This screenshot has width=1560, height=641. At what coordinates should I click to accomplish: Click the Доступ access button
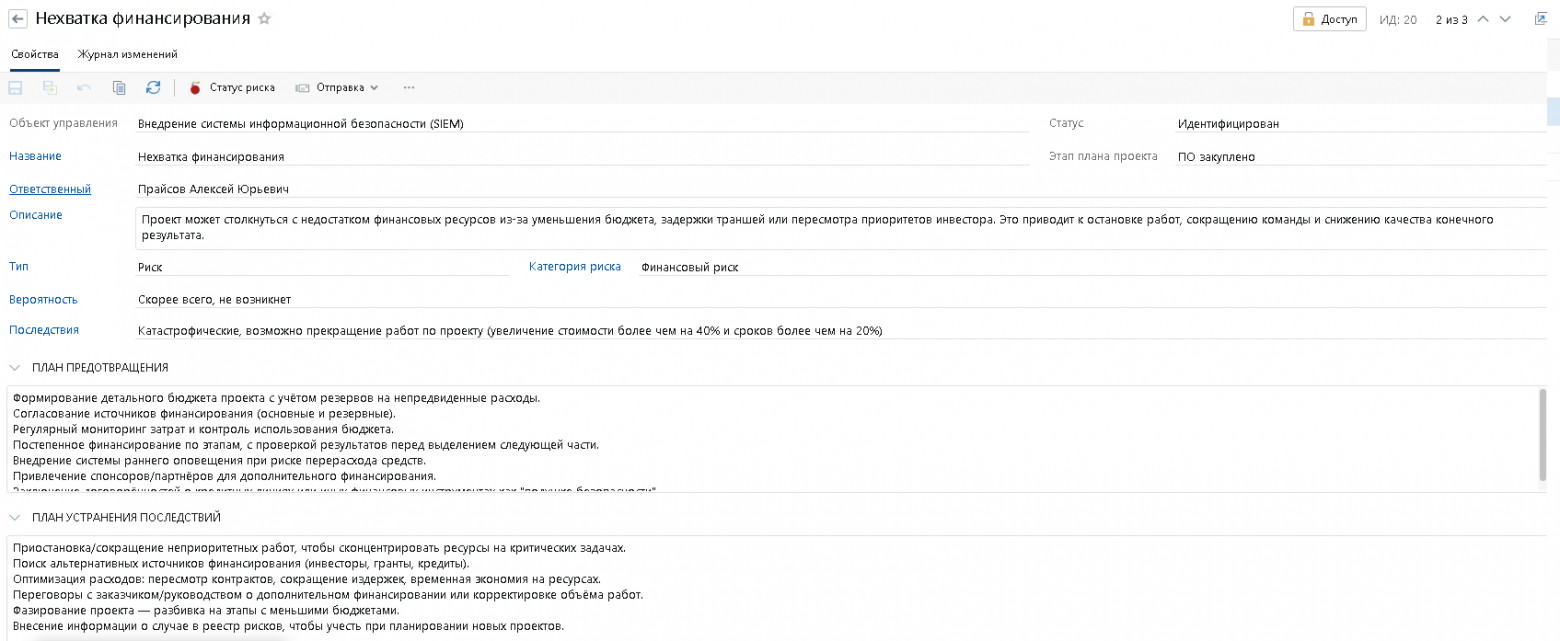[x=1329, y=19]
